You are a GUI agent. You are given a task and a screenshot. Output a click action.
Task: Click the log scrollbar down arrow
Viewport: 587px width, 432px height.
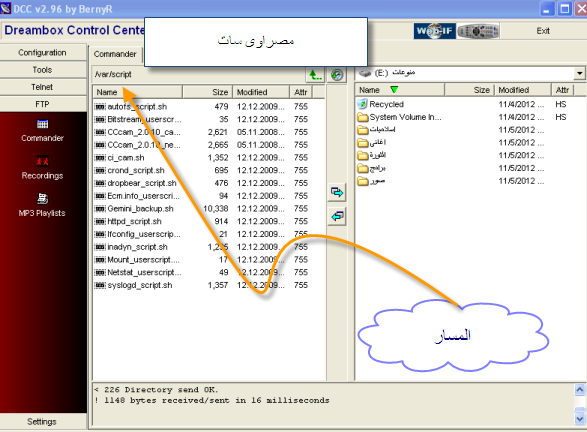point(580,419)
